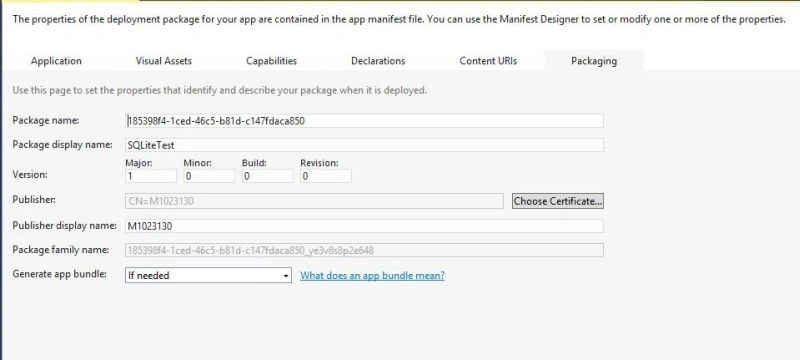The height and width of the screenshot is (360, 800).
Task: Click the Build version field
Action: tap(267, 176)
